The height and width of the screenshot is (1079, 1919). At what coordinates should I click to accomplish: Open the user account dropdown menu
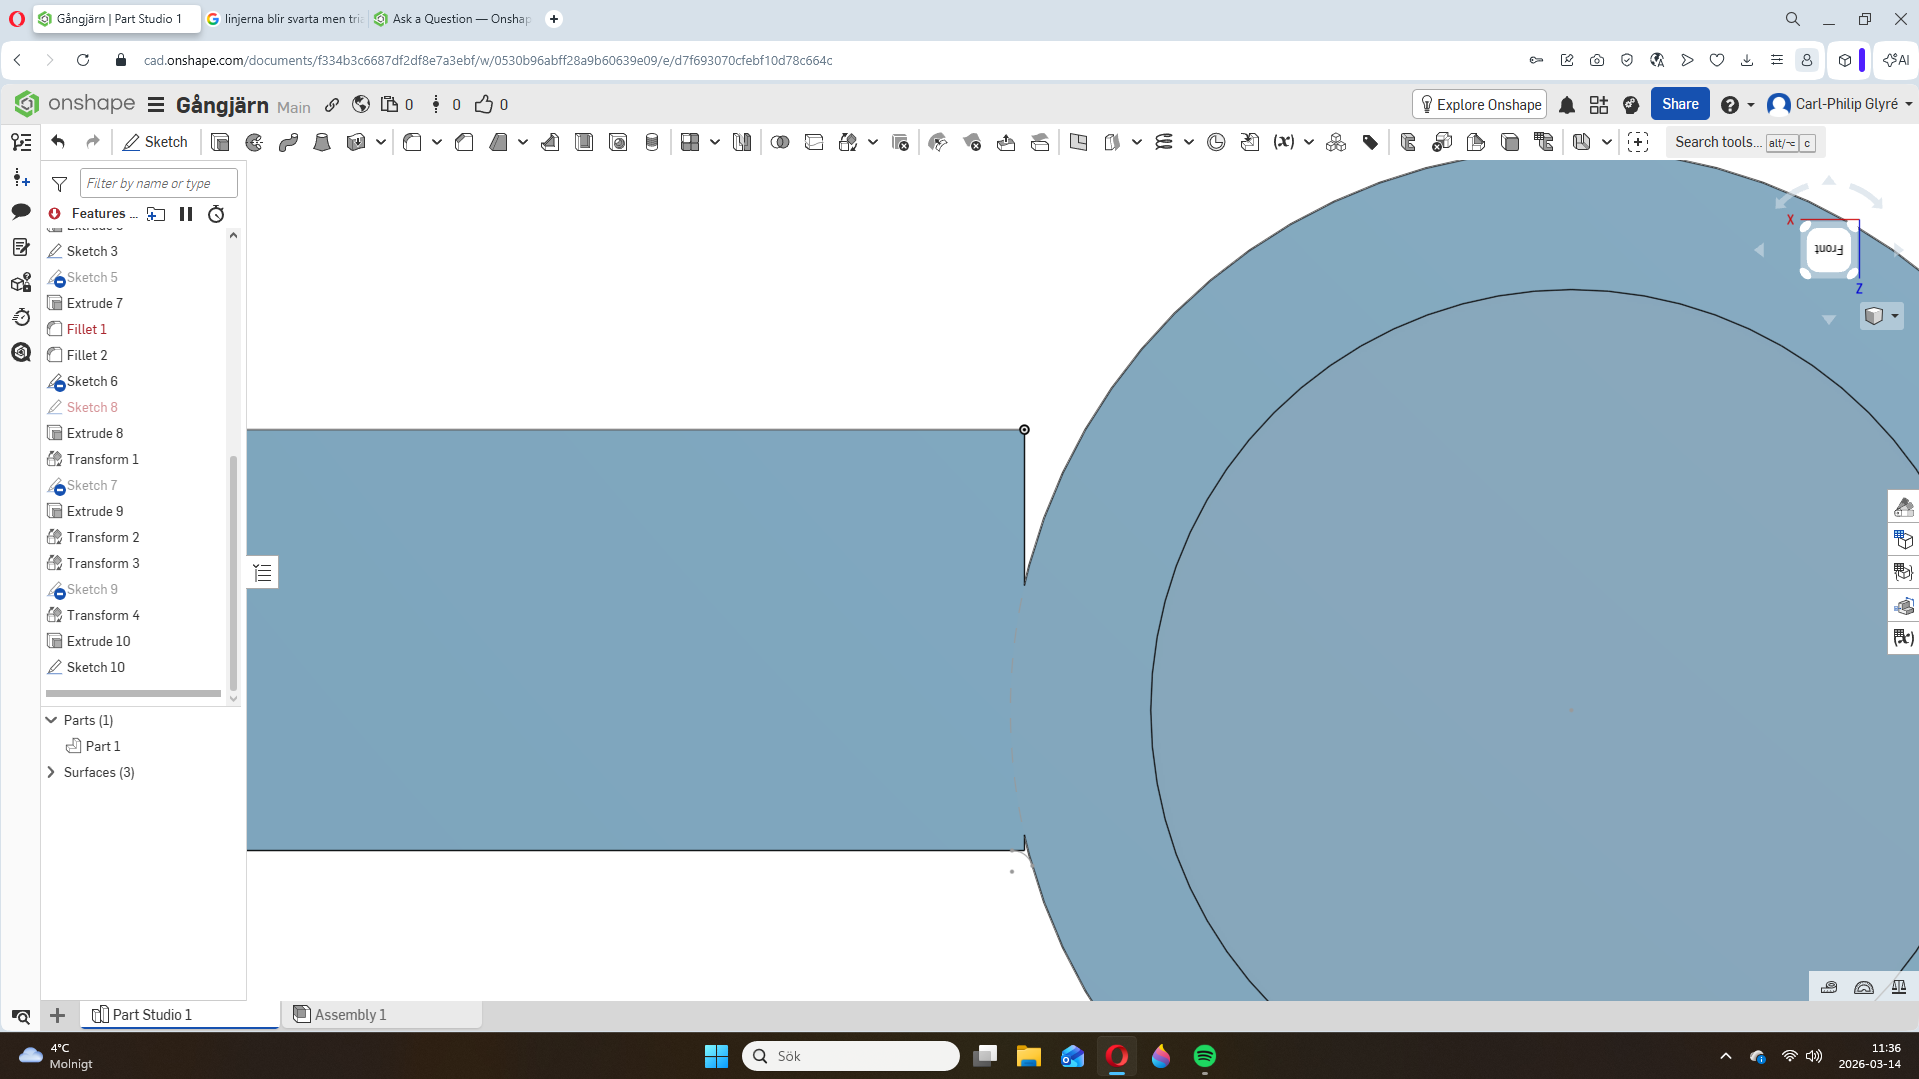pos(1839,105)
